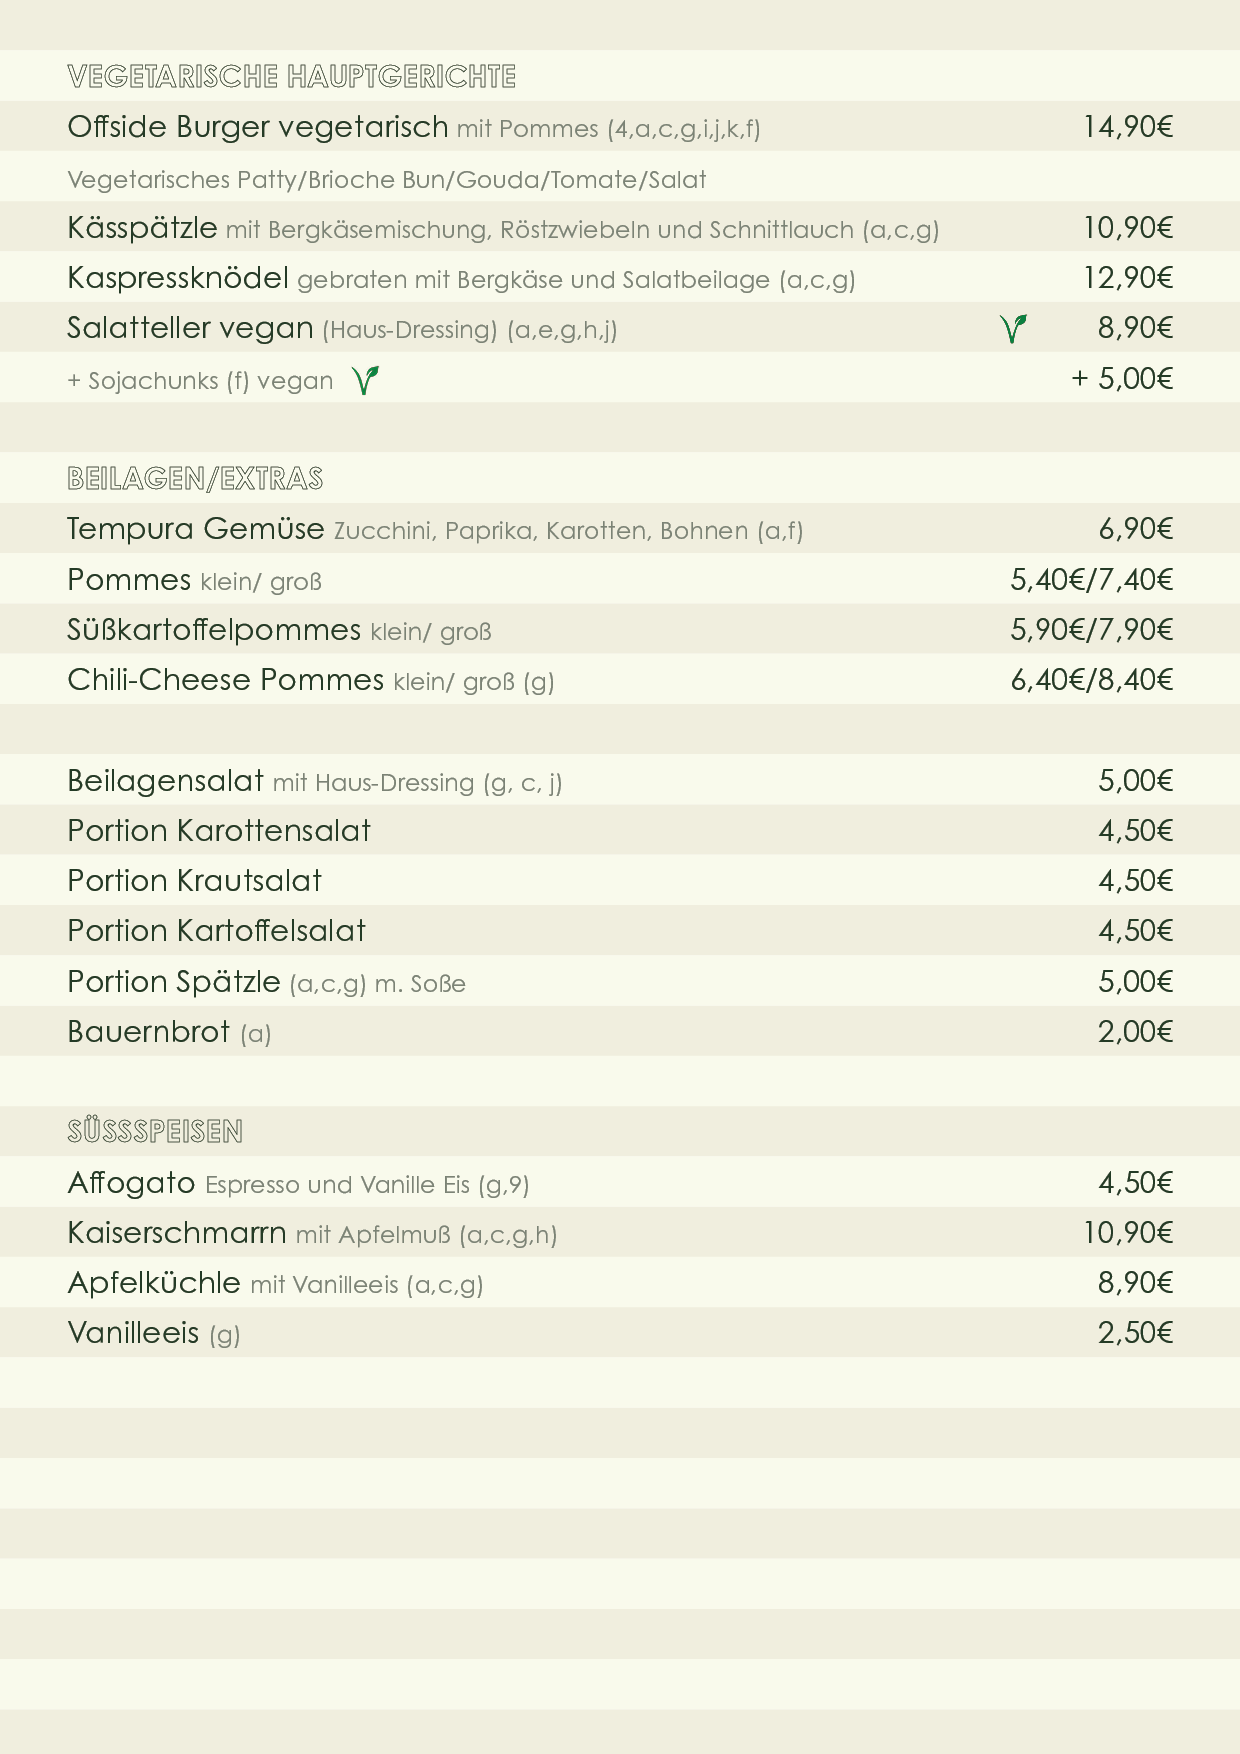Click the vegan leaf icon after Sojachunks

(366, 380)
